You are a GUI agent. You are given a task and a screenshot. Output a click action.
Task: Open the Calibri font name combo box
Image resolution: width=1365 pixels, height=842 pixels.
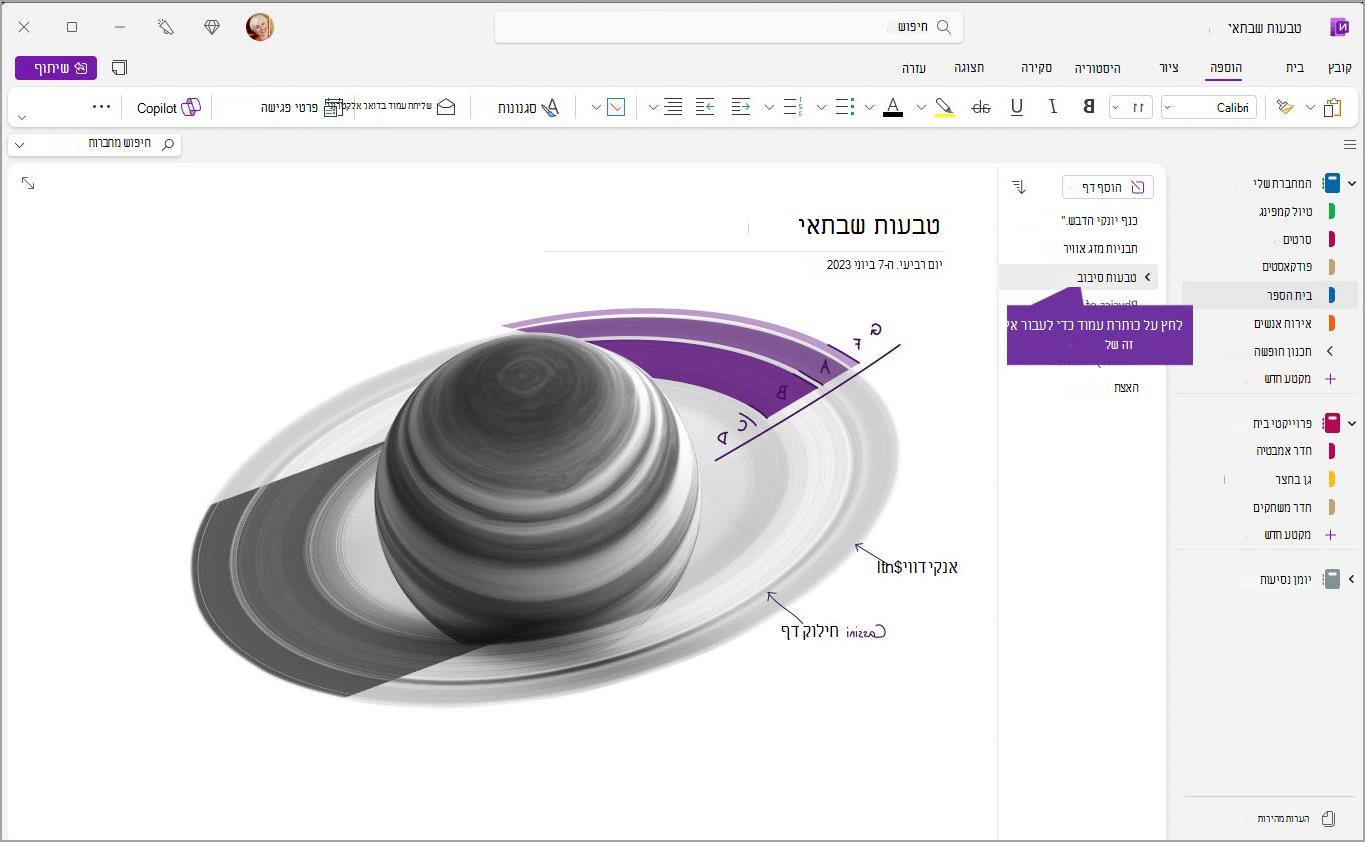click(x=1210, y=107)
